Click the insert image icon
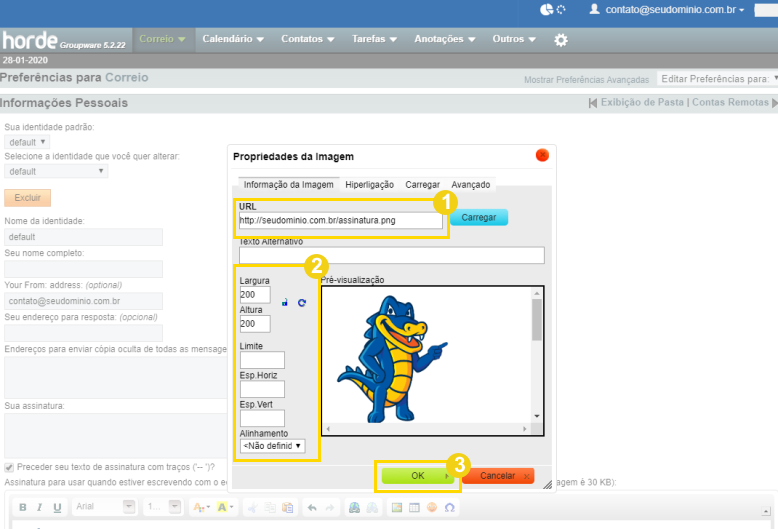The height and width of the screenshot is (529, 778). click(x=396, y=507)
